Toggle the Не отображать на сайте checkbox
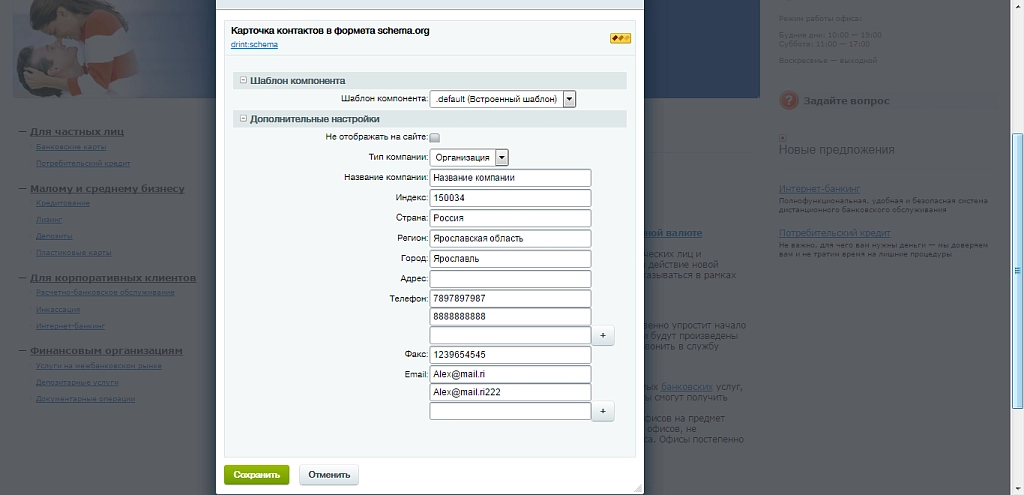The image size is (1024, 495). [x=435, y=138]
